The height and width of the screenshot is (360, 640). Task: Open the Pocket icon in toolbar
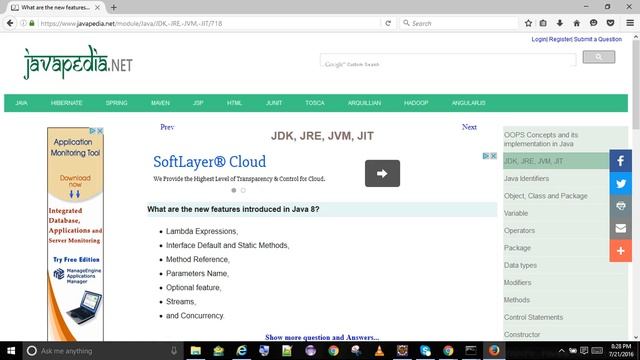coord(610,23)
